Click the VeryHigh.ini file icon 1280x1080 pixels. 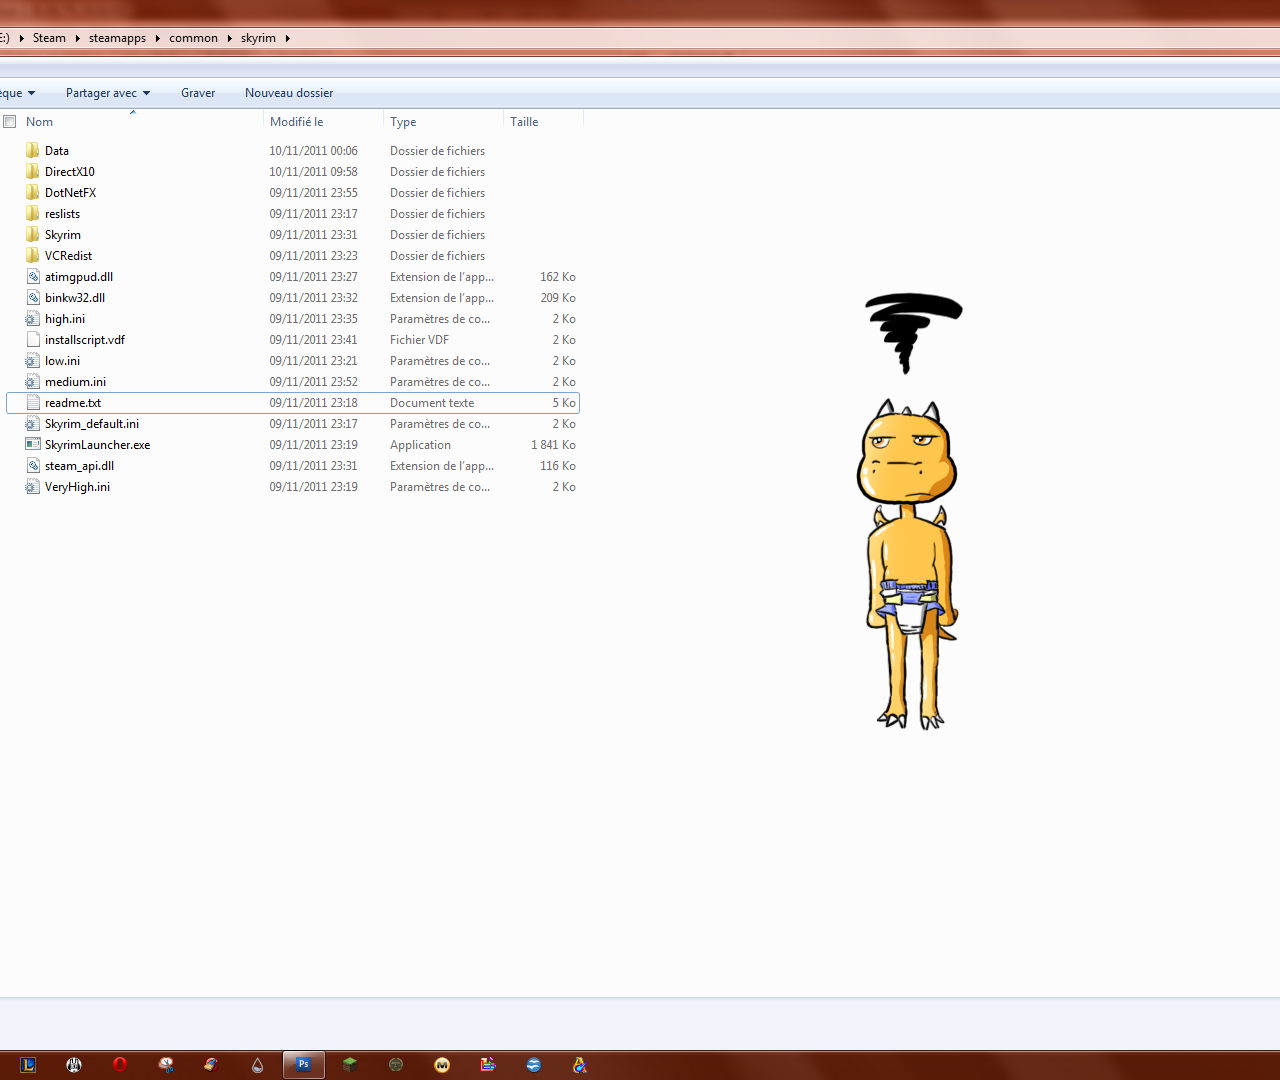[33, 487]
